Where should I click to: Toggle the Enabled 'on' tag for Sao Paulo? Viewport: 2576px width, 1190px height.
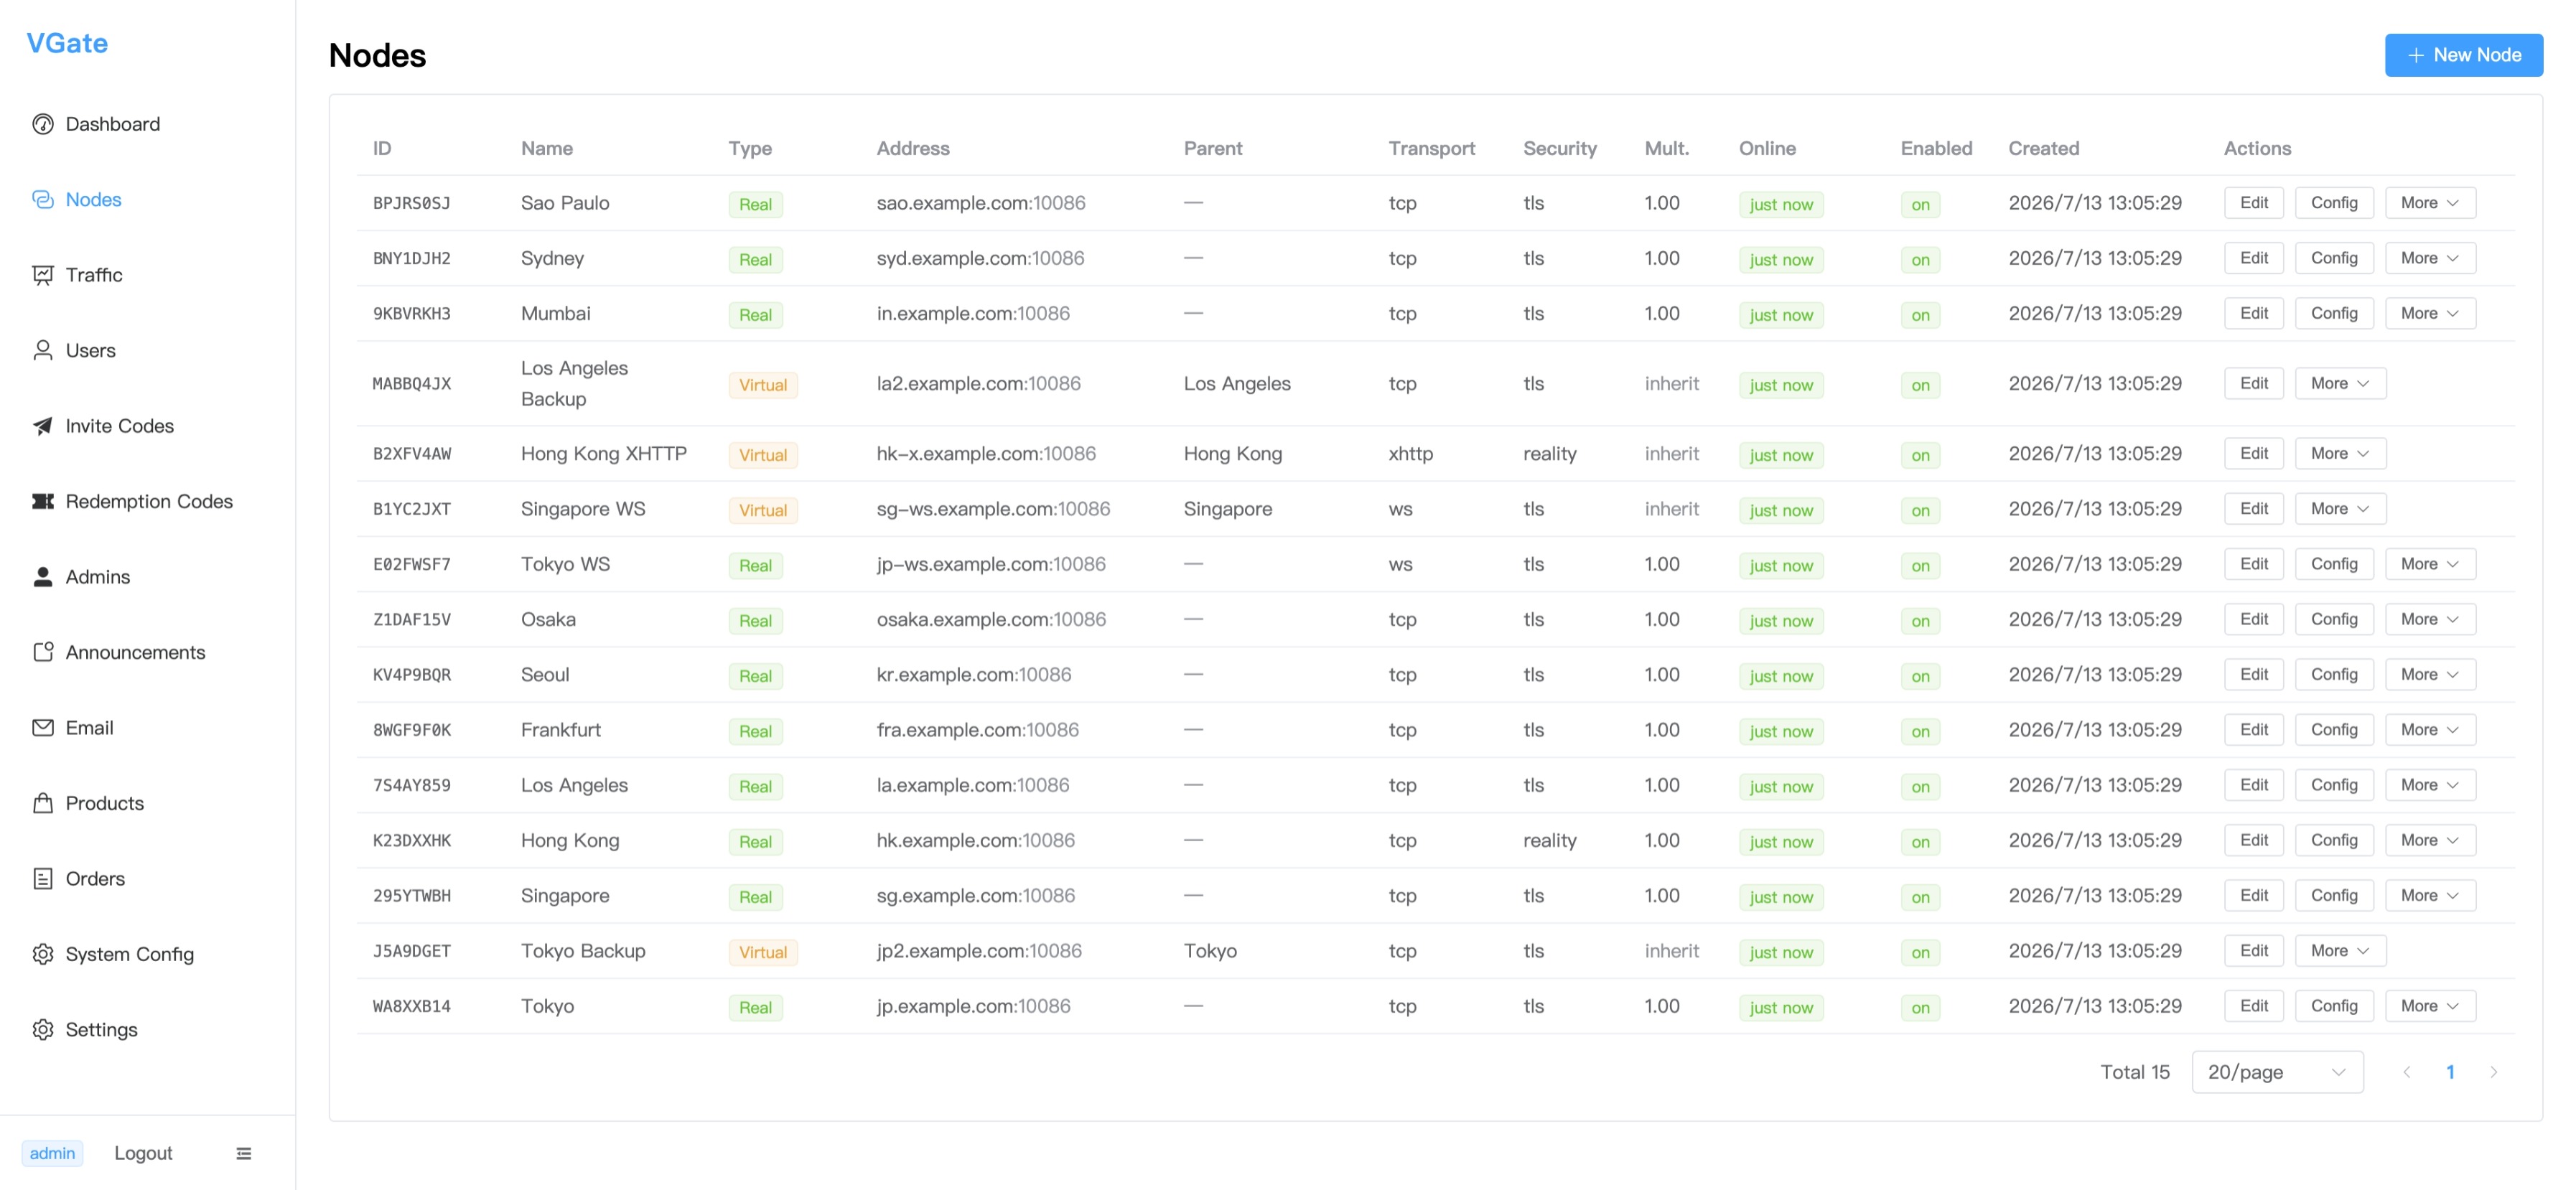[x=1920, y=204]
